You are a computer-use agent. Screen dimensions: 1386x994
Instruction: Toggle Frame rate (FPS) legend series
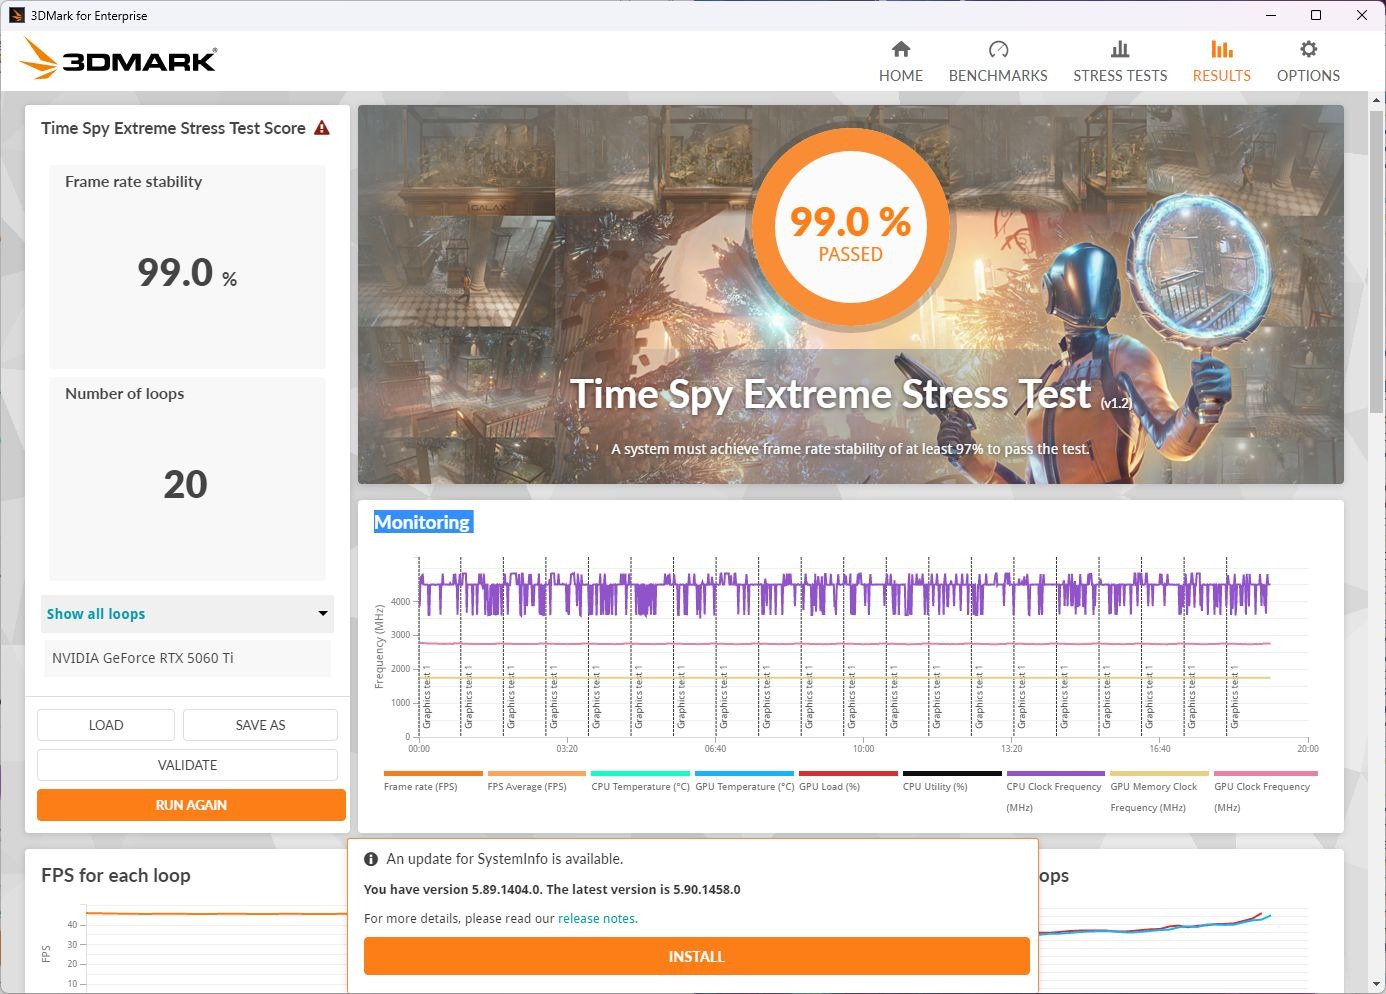pos(432,780)
